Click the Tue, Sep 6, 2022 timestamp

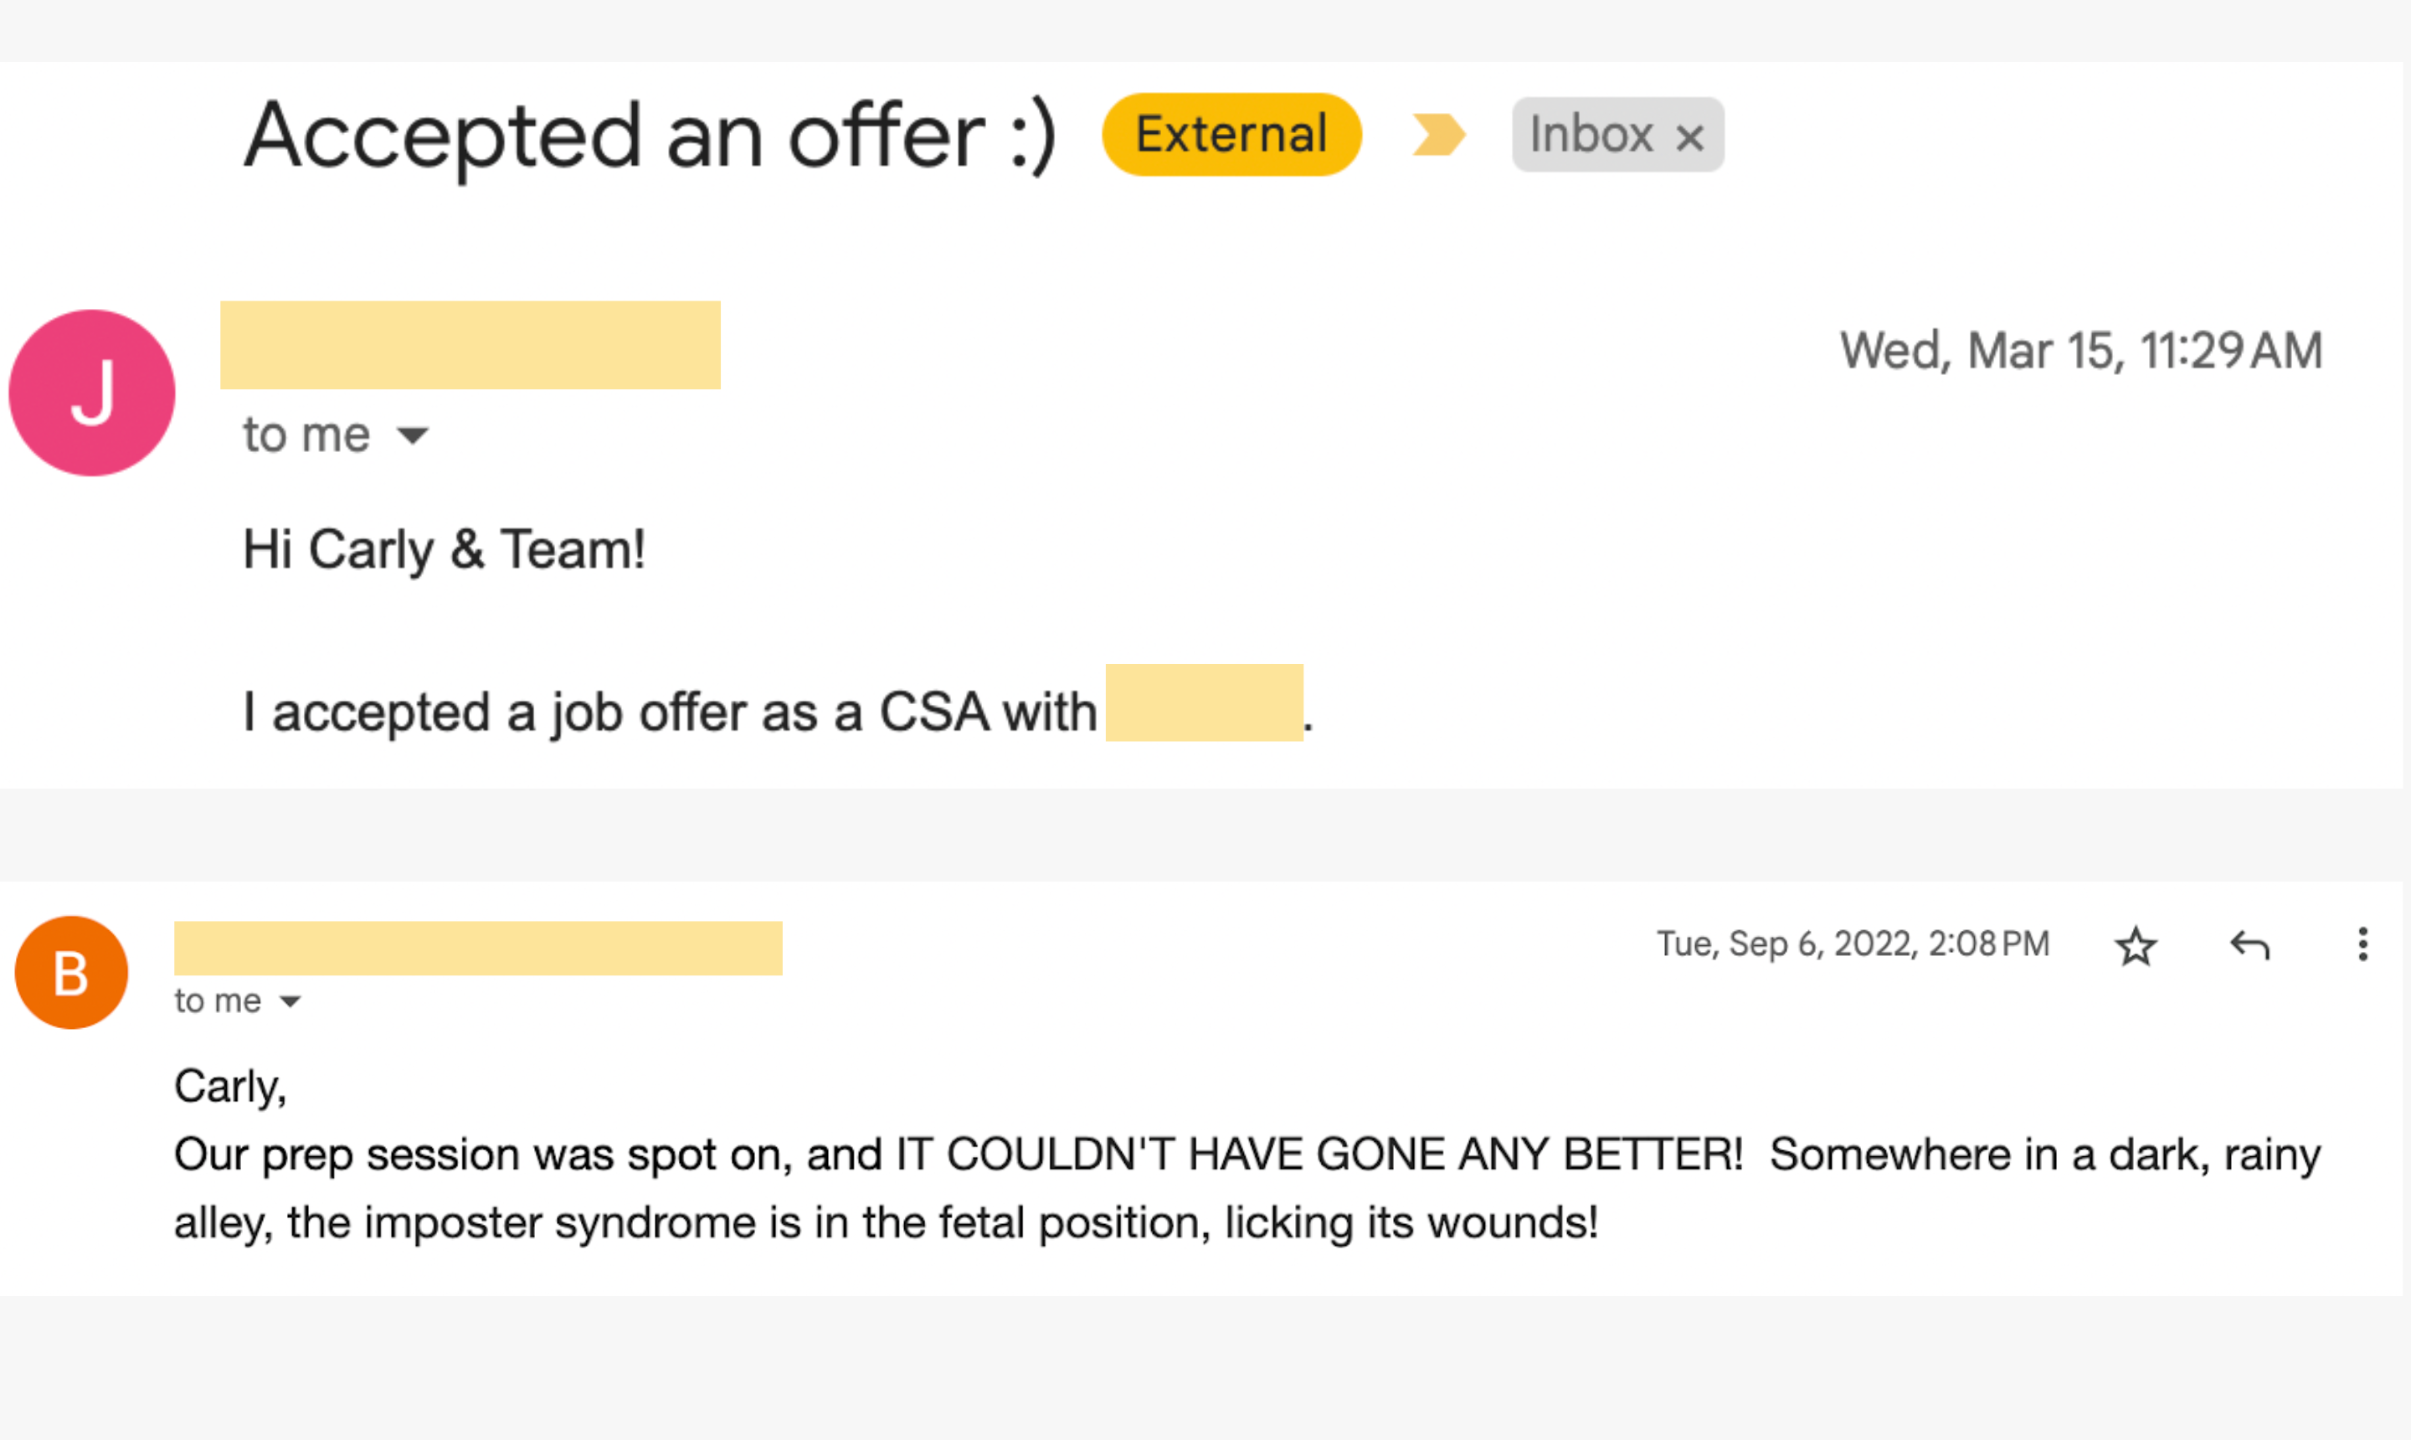coord(1852,944)
